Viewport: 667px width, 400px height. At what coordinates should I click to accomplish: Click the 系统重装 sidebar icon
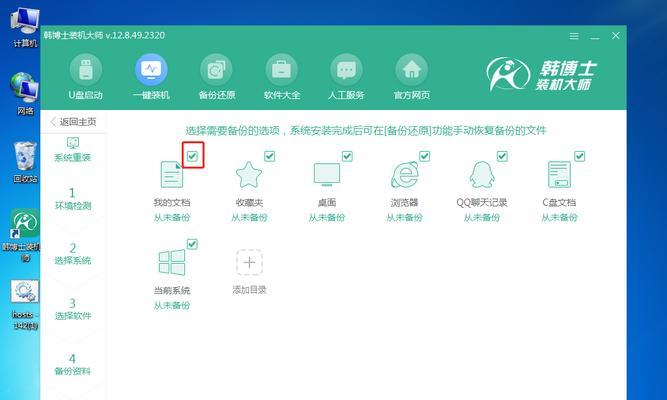pos(73,143)
